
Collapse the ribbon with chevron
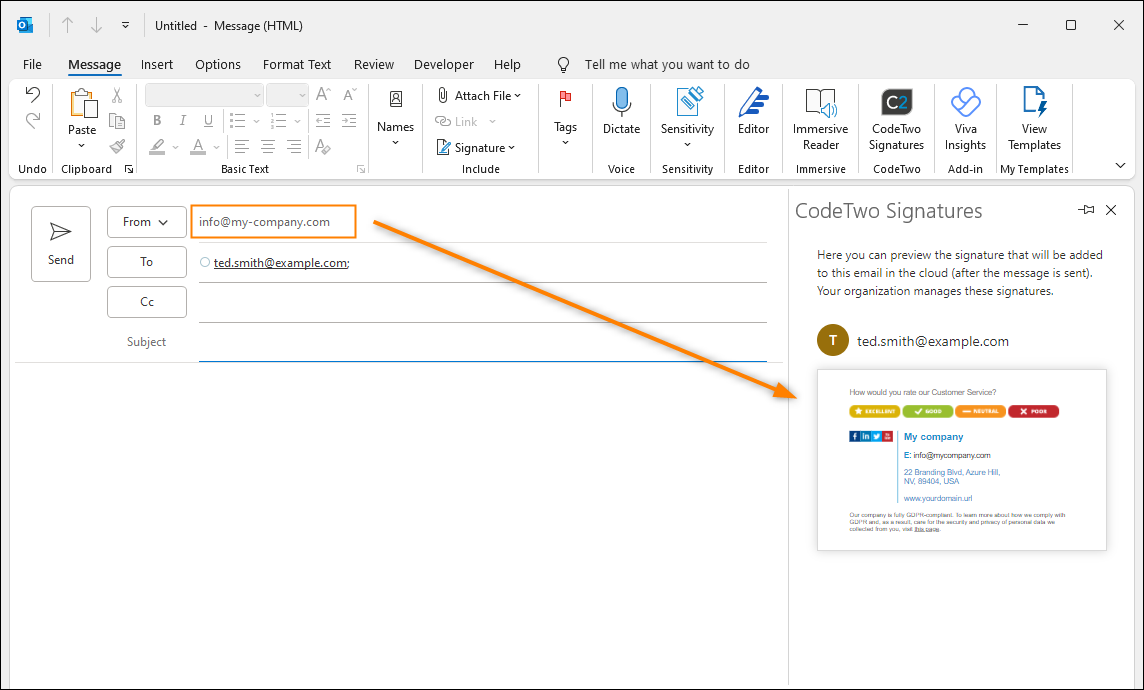(x=1121, y=166)
